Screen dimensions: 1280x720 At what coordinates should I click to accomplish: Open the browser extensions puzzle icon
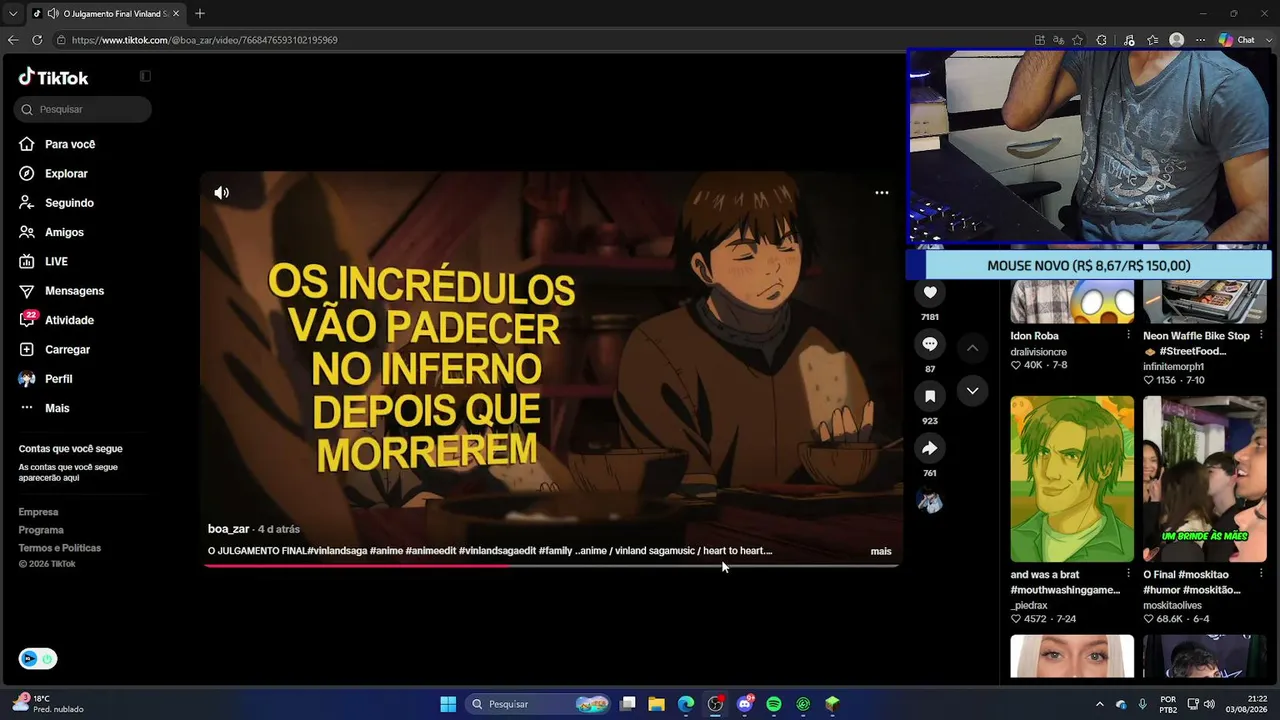(1101, 40)
